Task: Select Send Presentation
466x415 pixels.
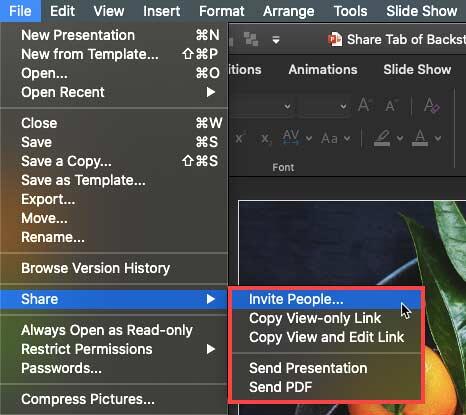Action: [327, 368]
